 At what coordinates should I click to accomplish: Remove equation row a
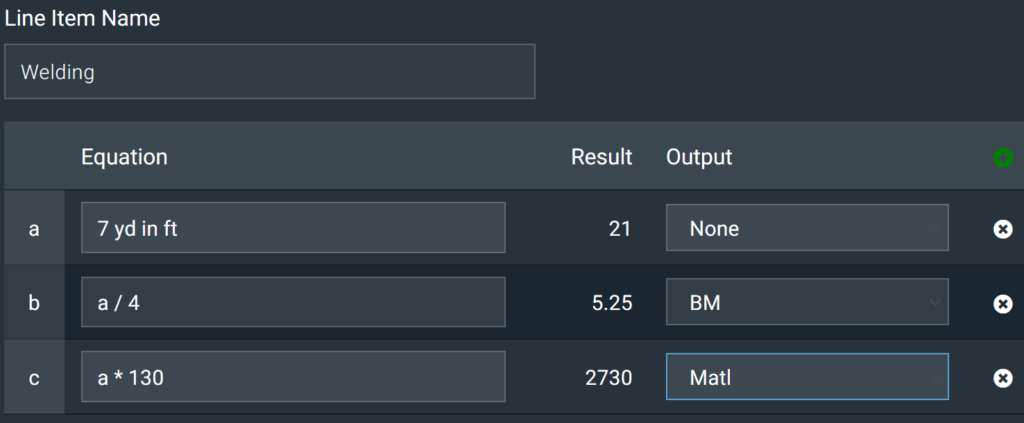pos(1003,228)
